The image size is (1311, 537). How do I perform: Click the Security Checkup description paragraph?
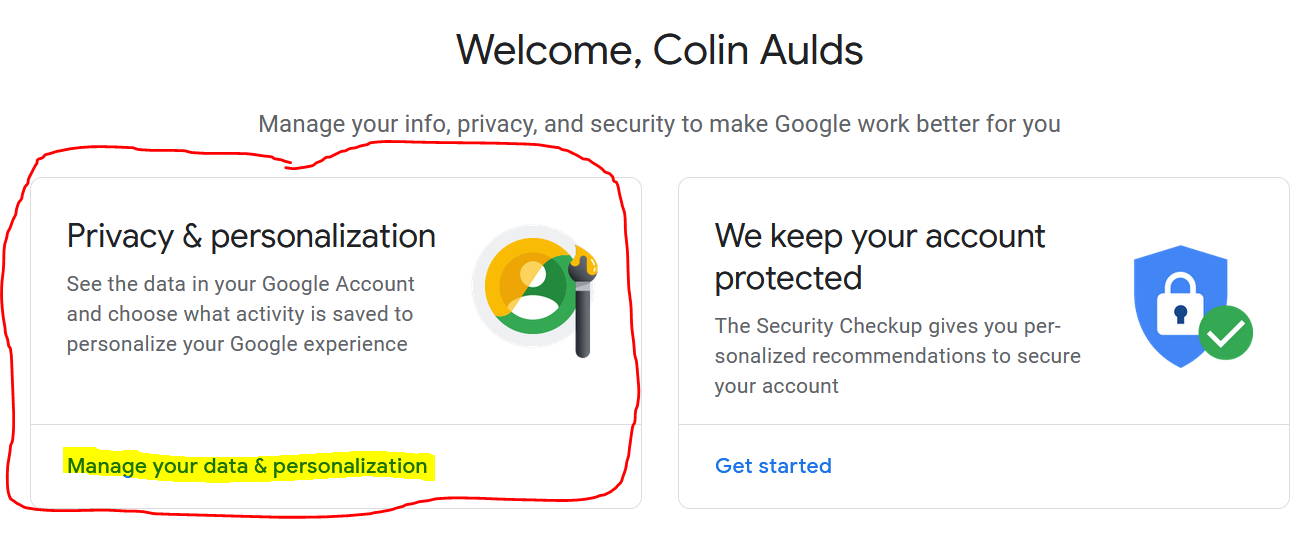pos(897,356)
